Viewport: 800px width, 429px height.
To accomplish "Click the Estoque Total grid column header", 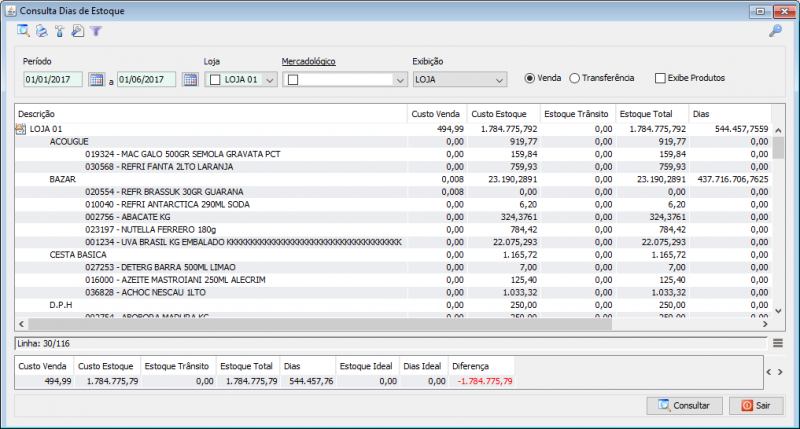I will click(653, 114).
